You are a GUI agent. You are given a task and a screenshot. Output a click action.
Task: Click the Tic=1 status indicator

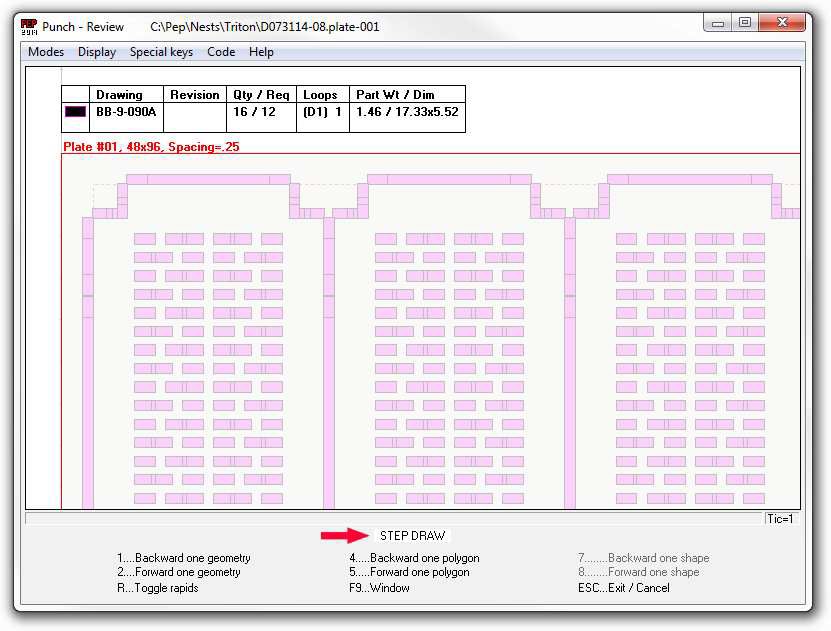780,518
